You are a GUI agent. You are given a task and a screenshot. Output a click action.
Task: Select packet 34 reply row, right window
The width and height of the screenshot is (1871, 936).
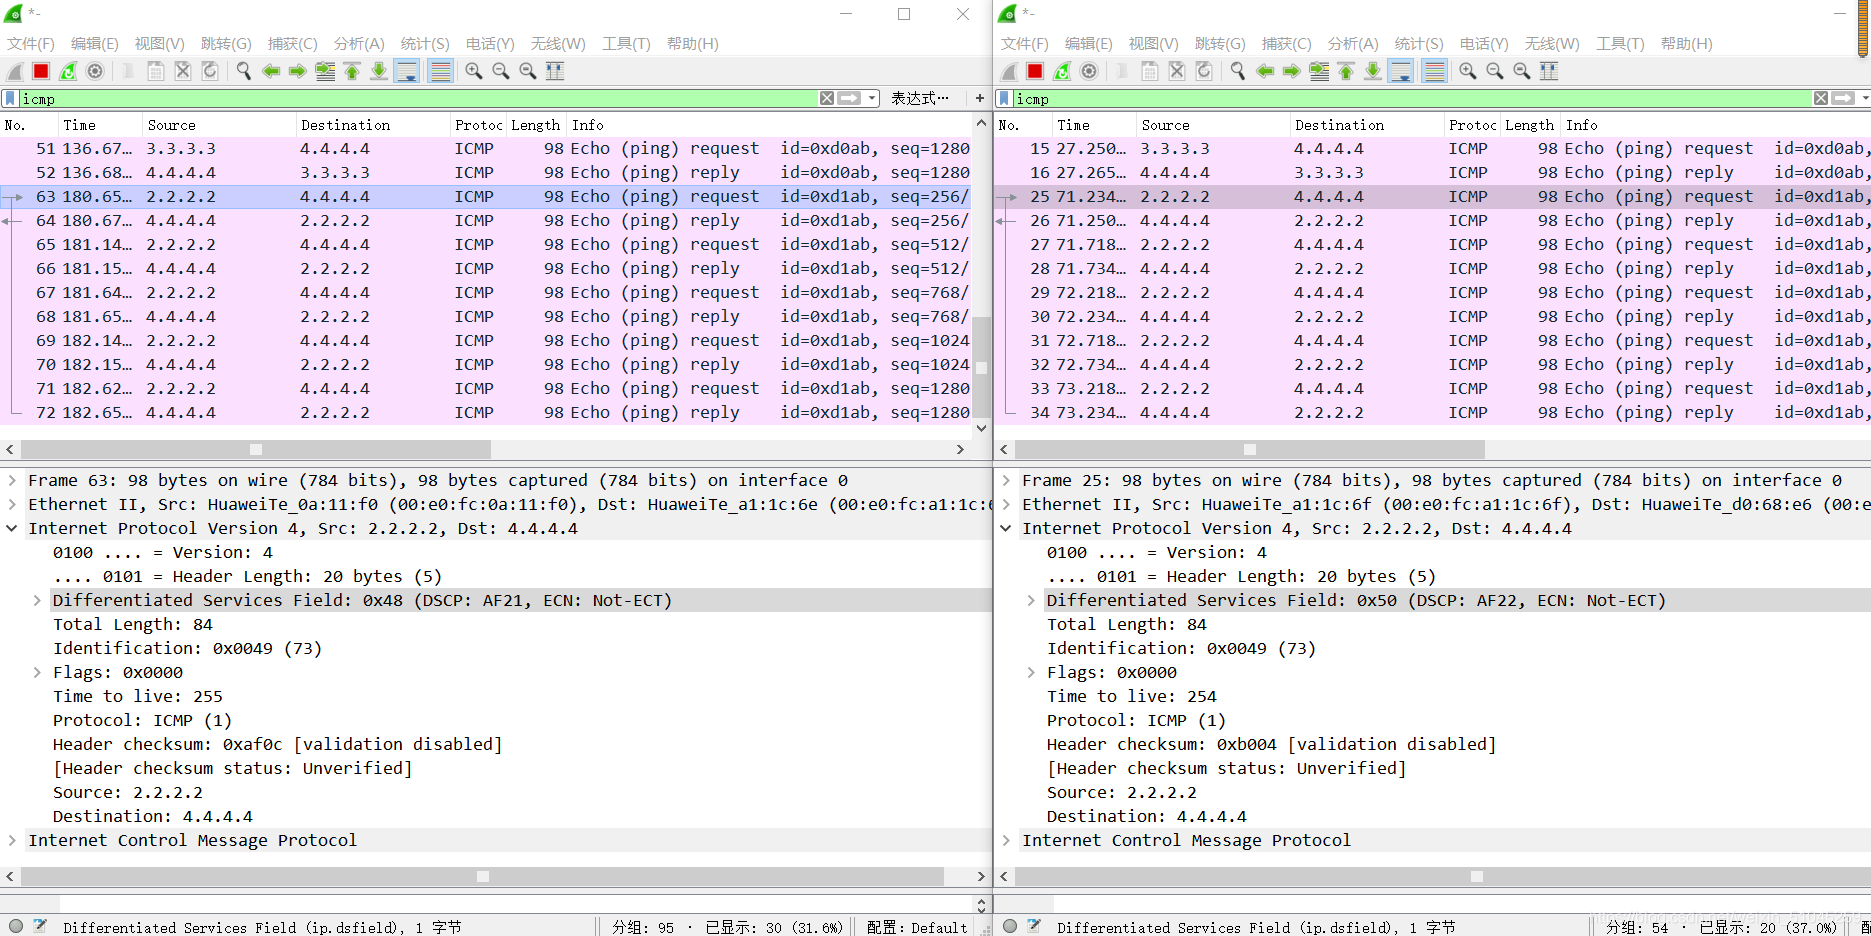pyautogui.click(x=1432, y=412)
